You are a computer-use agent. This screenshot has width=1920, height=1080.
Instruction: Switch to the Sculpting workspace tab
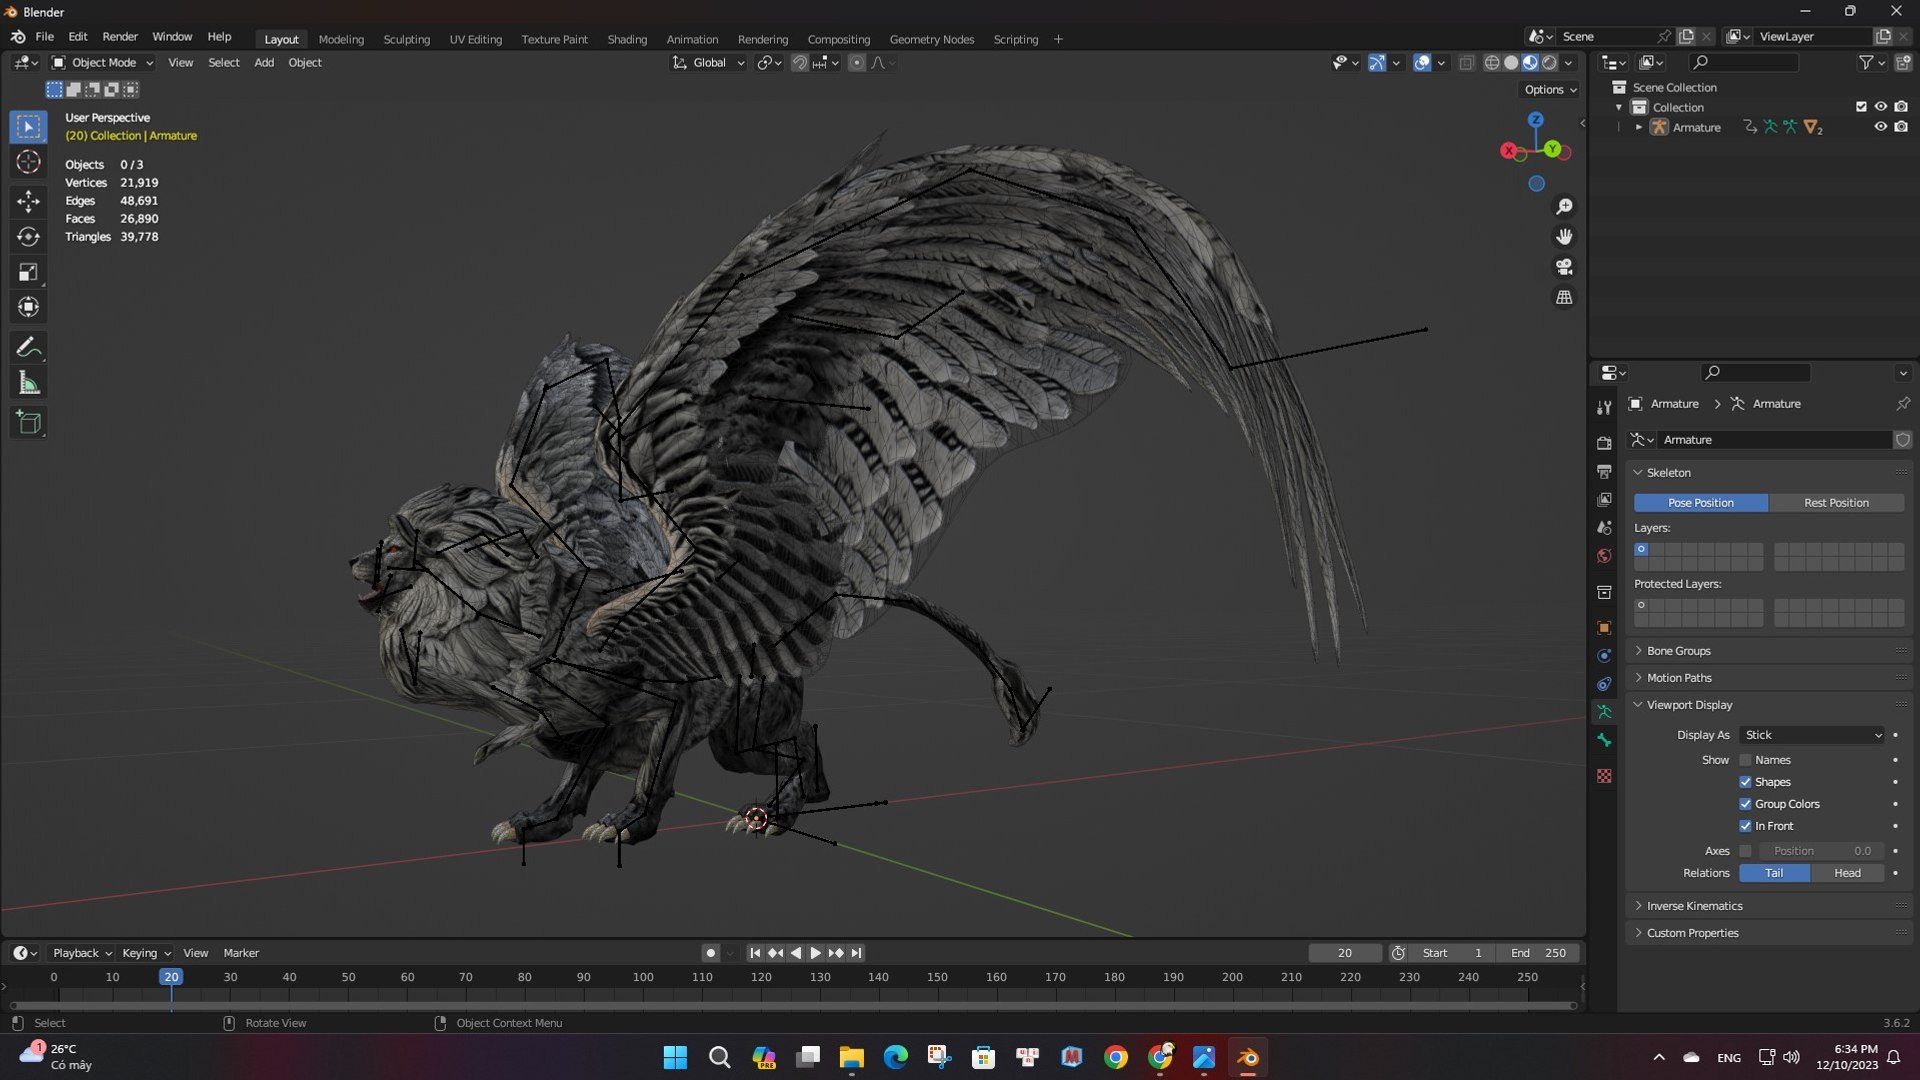[x=406, y=39]
